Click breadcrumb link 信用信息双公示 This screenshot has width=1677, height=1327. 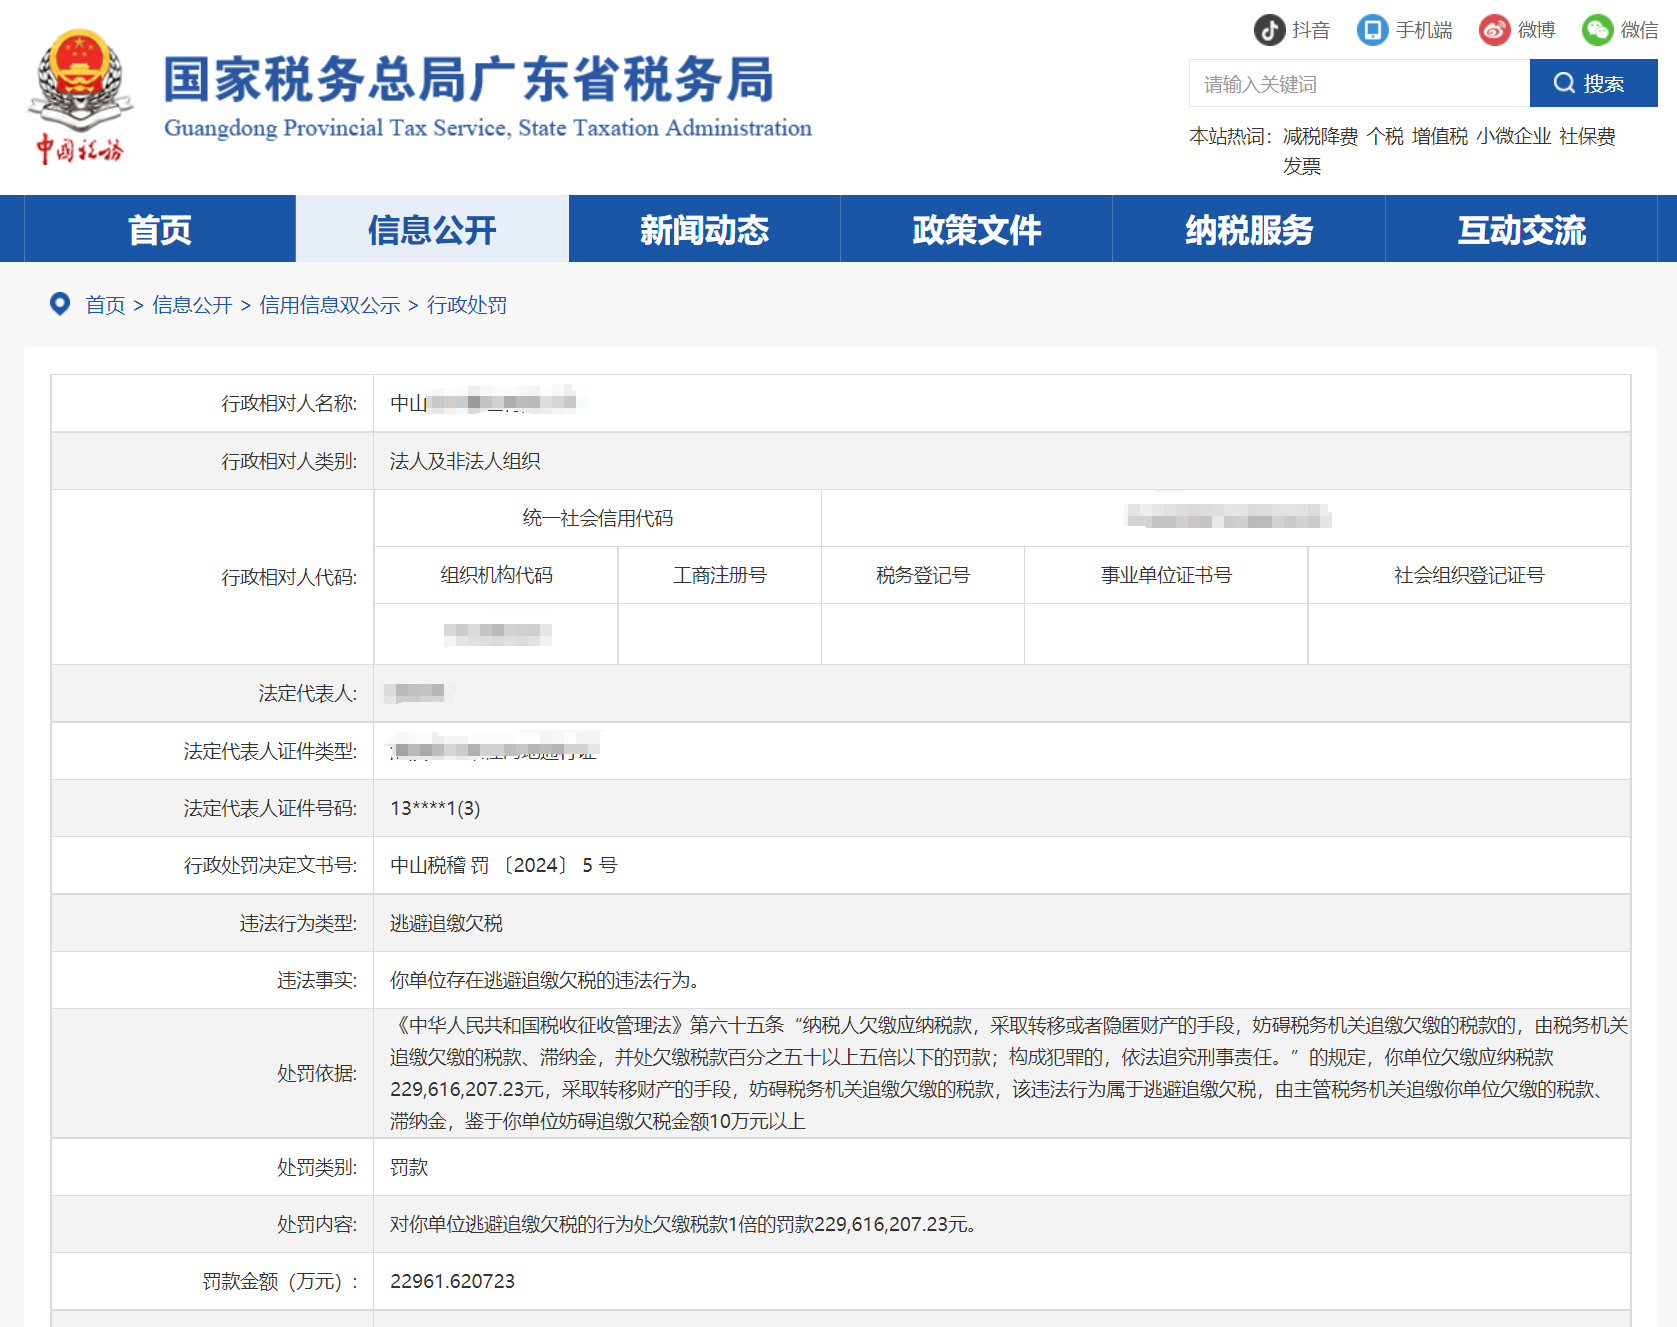click(330, 305)
